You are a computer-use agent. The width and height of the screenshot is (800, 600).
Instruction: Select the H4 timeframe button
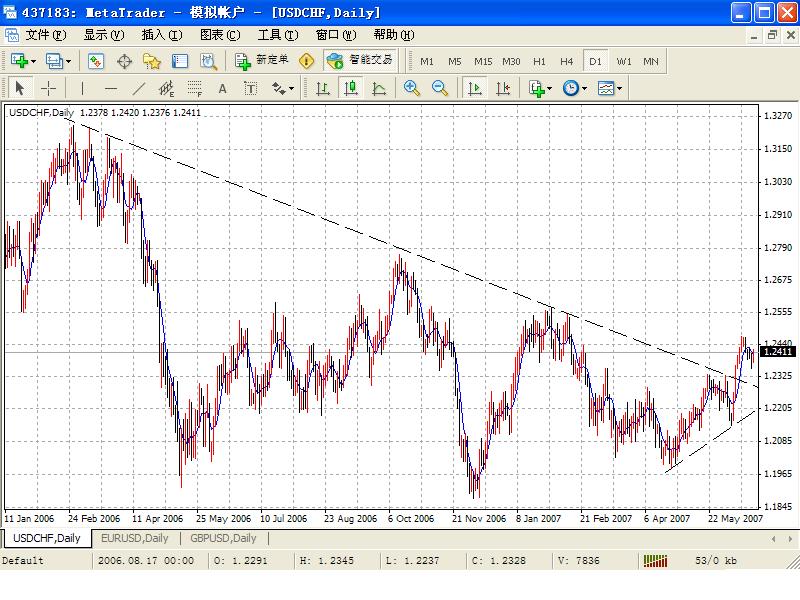567,61
